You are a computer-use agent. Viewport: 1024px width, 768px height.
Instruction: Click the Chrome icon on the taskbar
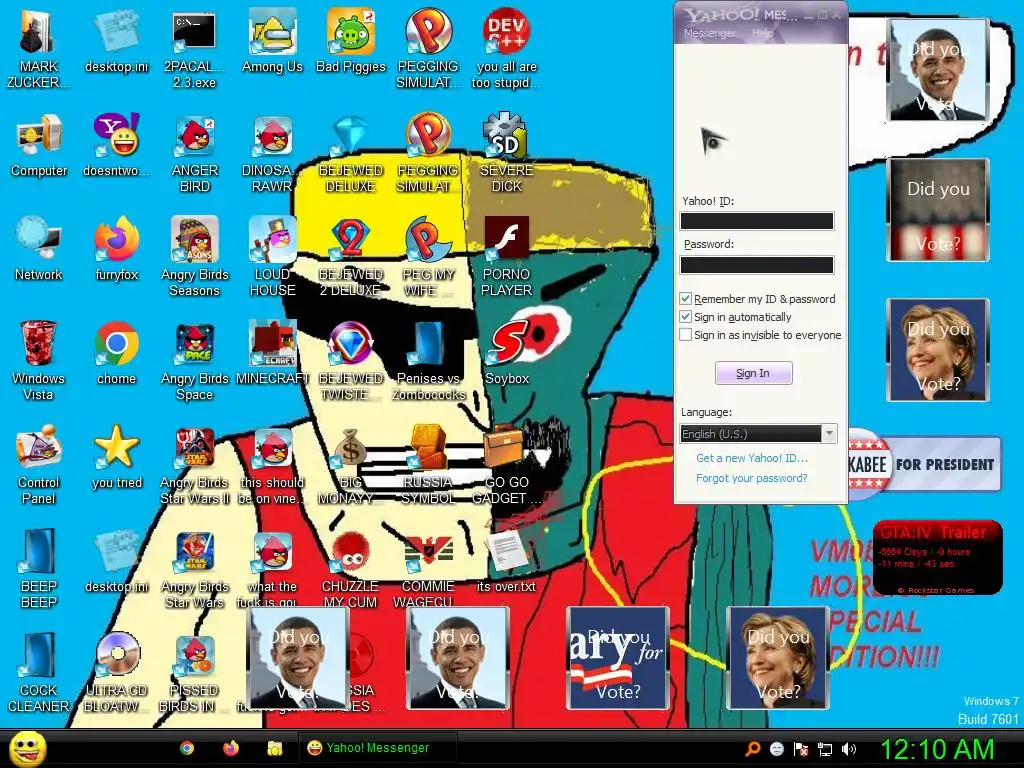click(187, 748)
